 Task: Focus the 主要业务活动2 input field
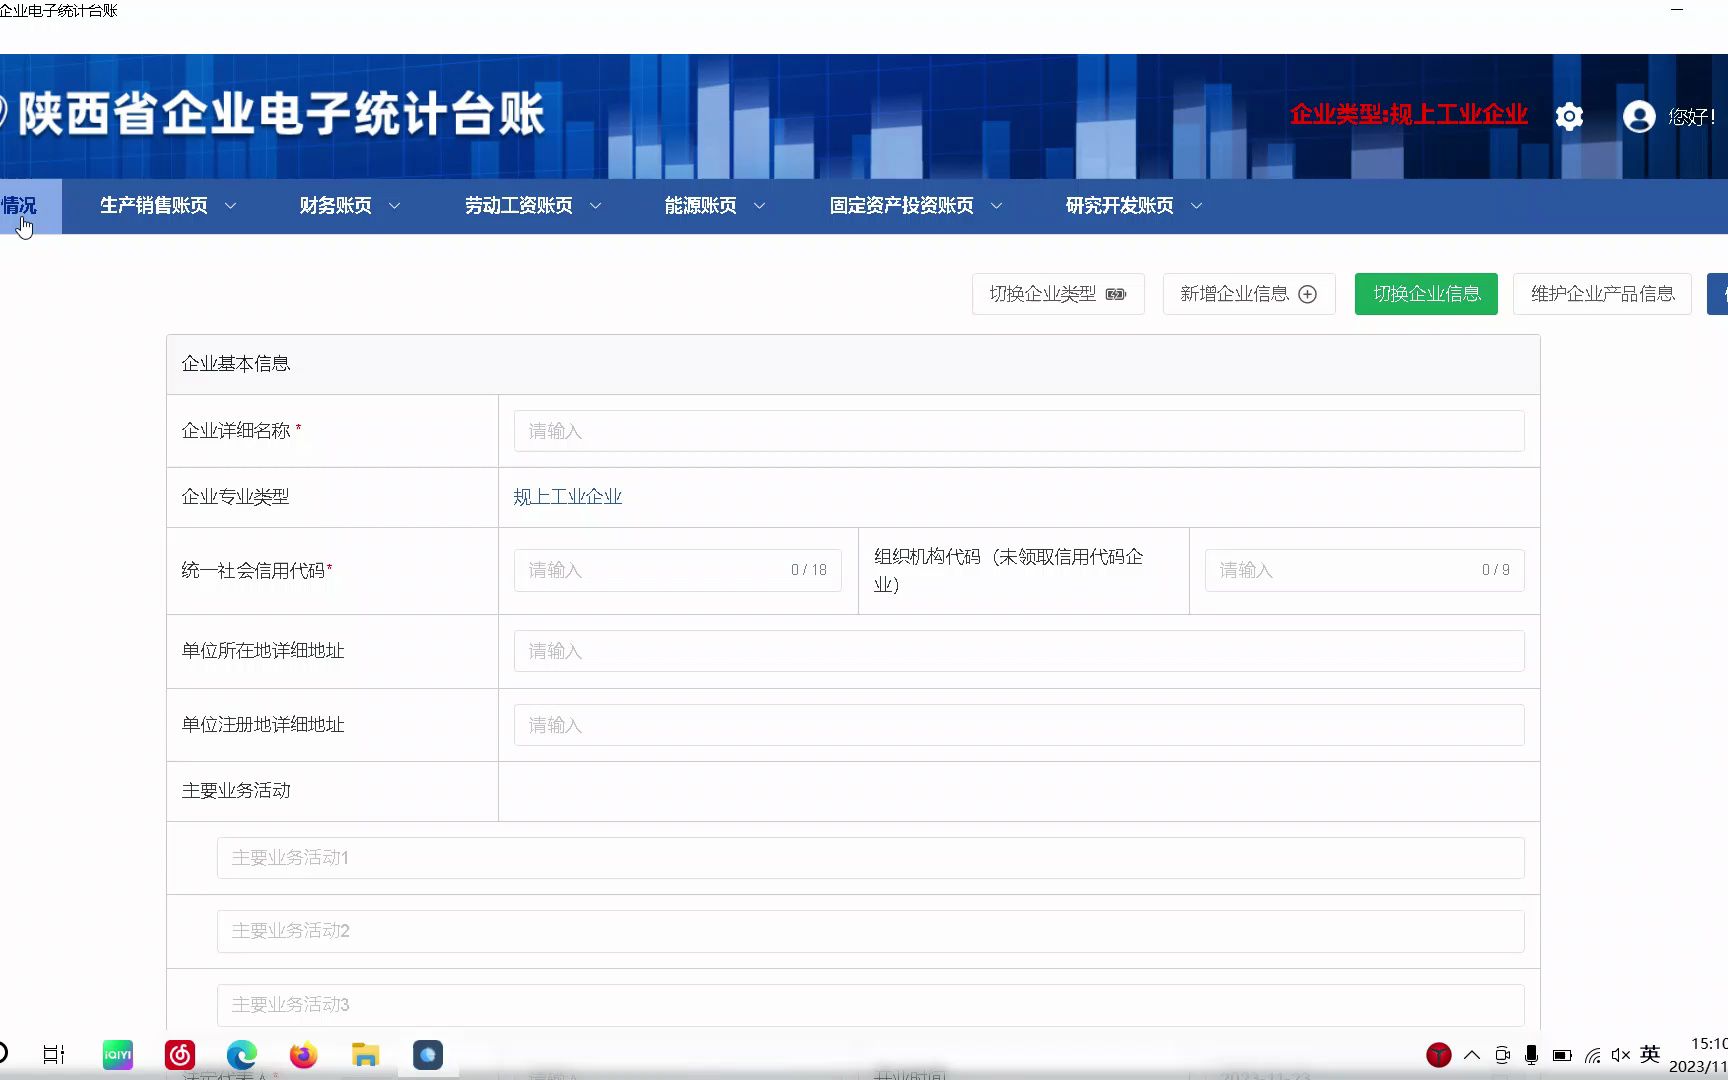[870, 931]
